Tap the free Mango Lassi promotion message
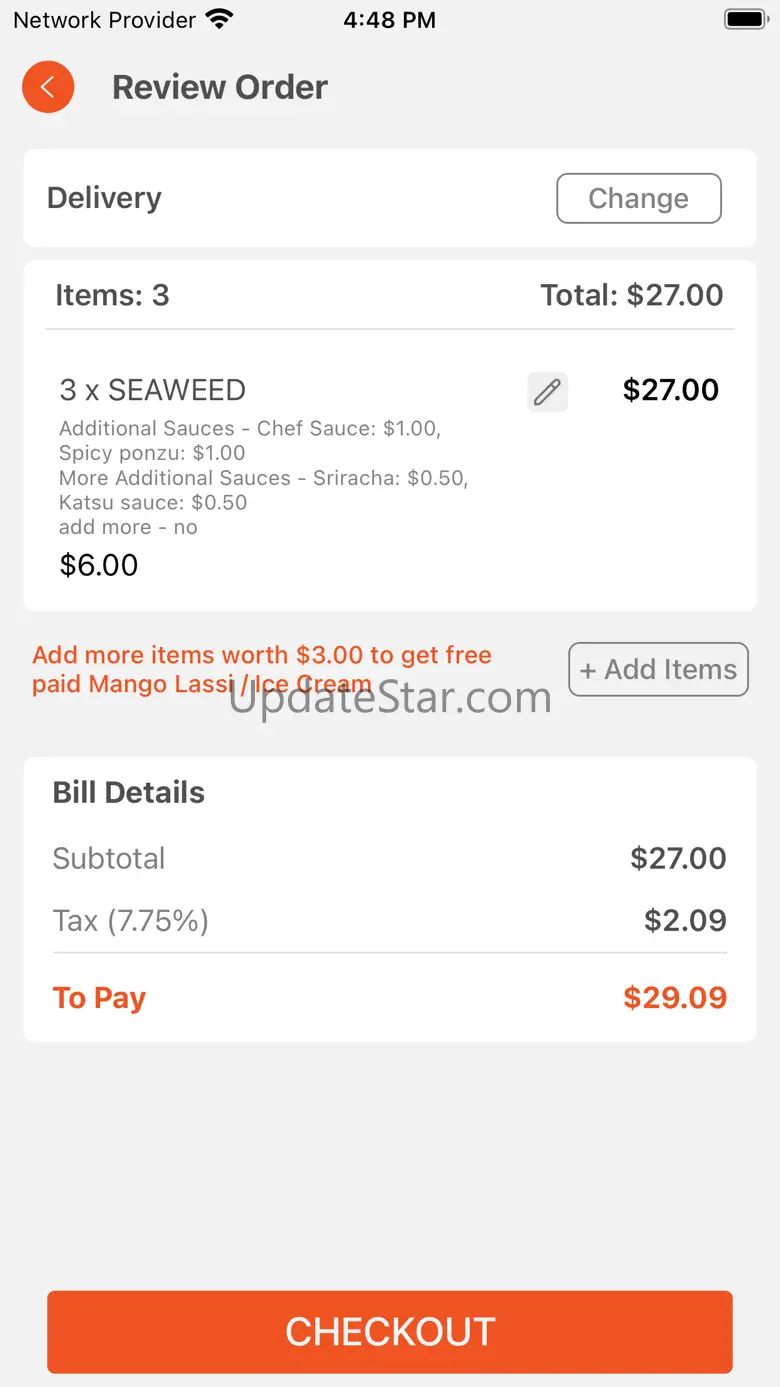The image size is (780, 1387). [x=262, y=669]
